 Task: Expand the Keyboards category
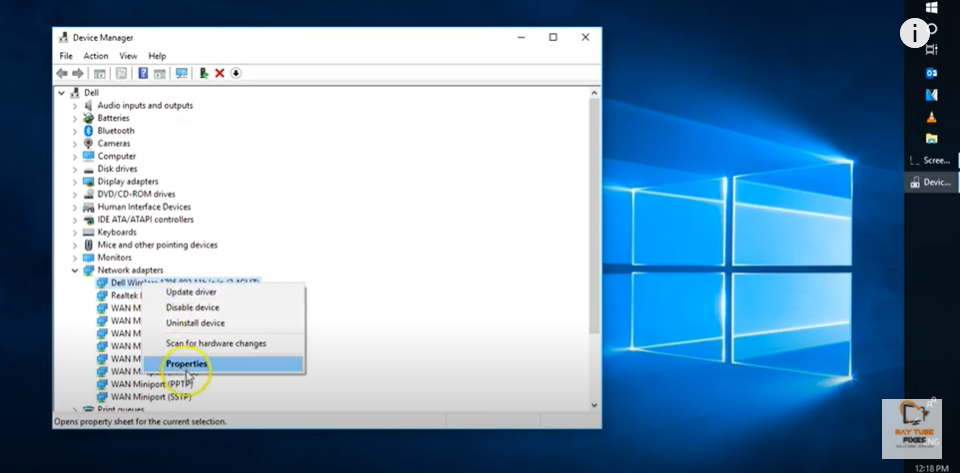point(75,232)
